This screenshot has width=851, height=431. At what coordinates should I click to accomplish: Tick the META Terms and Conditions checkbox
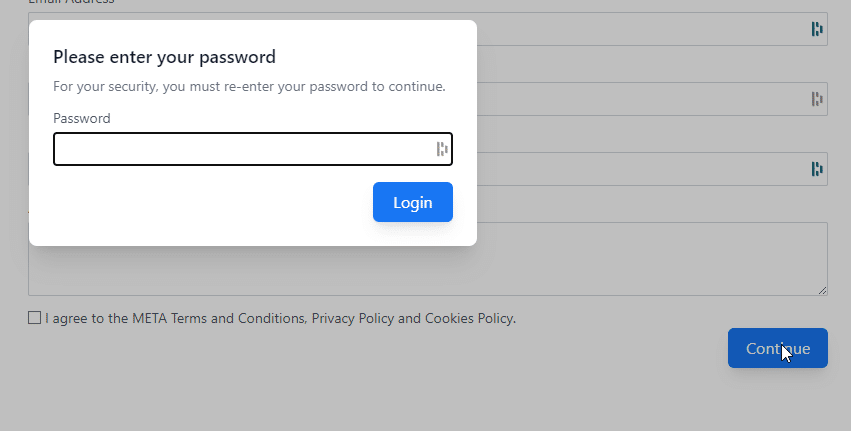[x=34, y=318]
